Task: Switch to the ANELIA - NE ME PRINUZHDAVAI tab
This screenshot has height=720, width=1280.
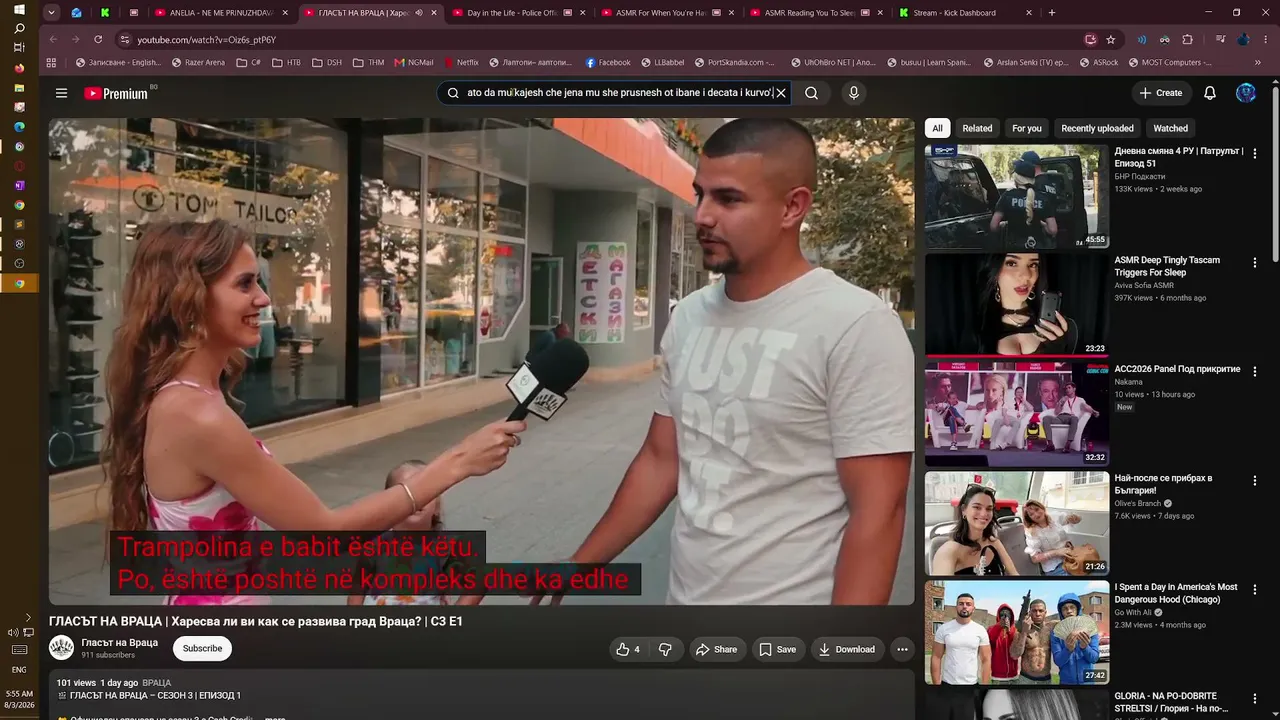Action: point(221,13)
